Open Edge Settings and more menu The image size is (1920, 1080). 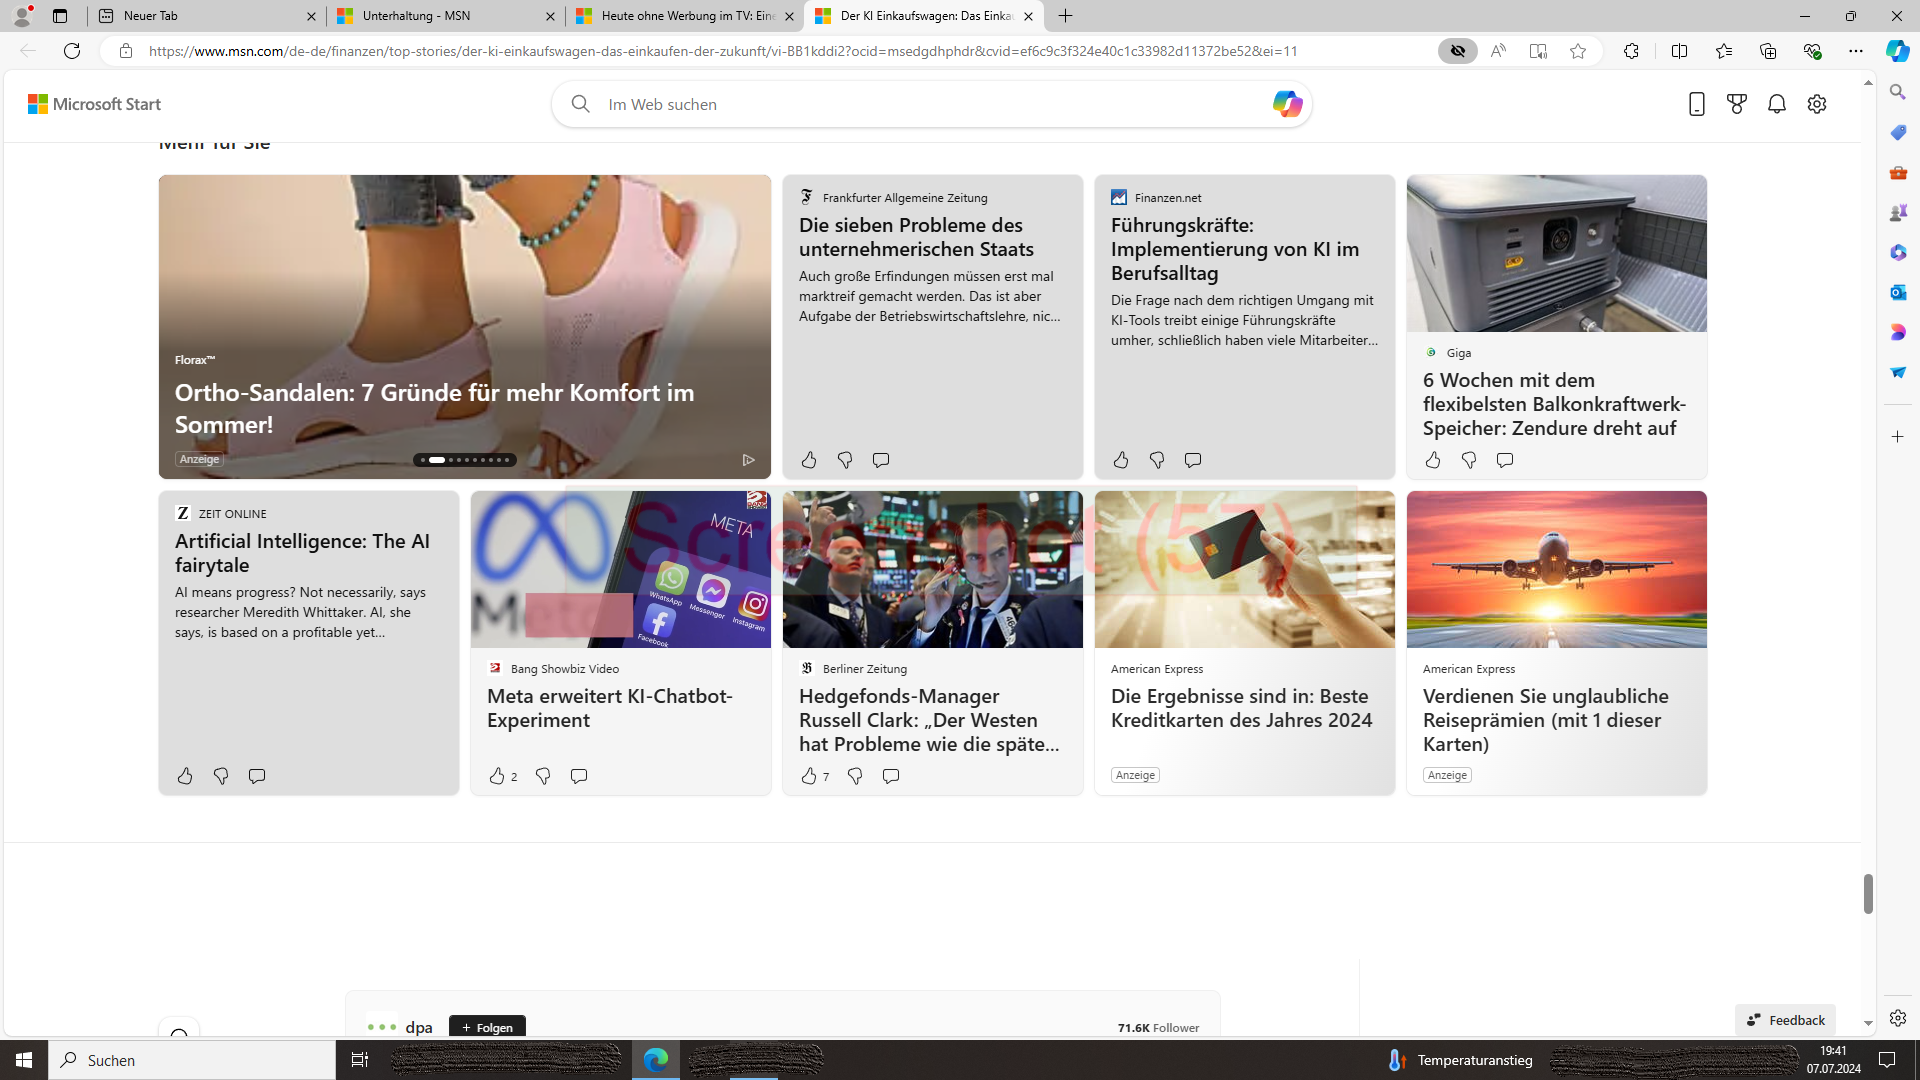[1855, 51]
